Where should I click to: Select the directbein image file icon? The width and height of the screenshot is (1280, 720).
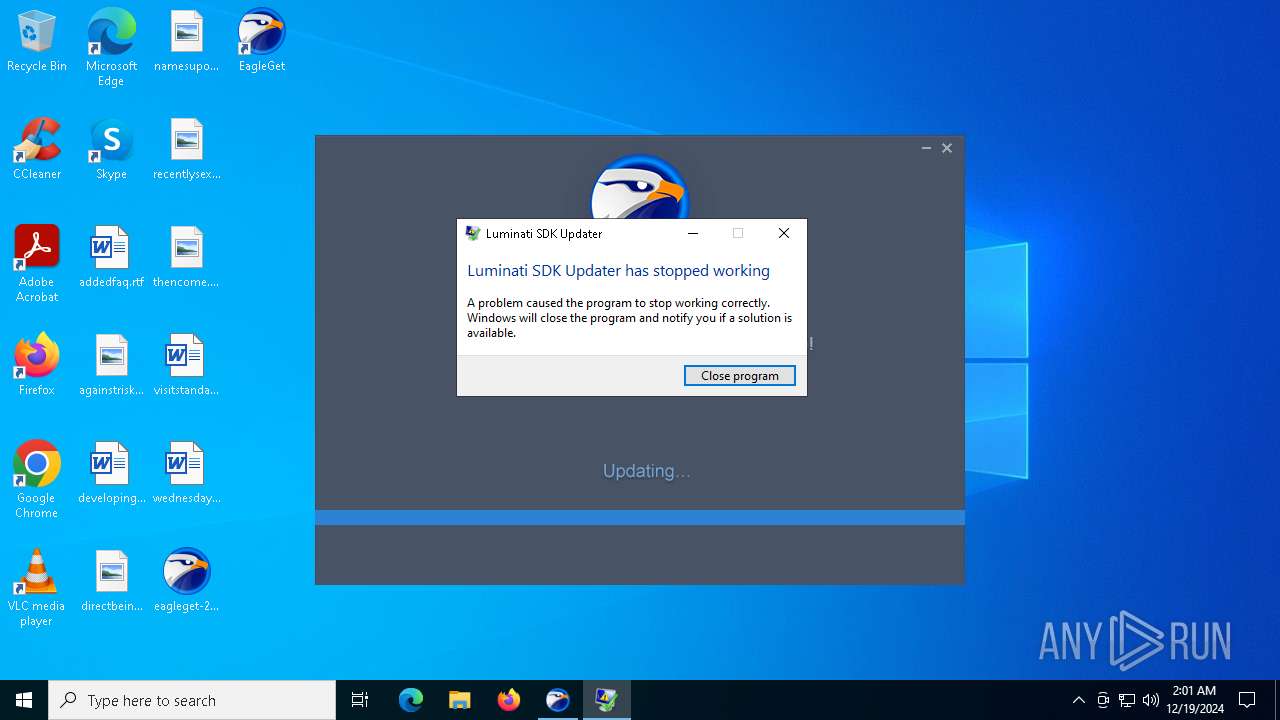[111, 582]
